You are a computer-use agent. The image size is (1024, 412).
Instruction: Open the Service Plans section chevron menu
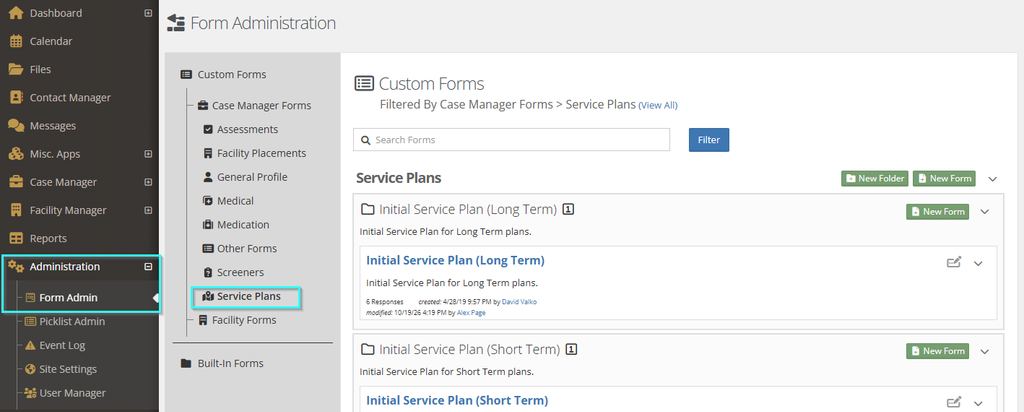coord(993,179)
